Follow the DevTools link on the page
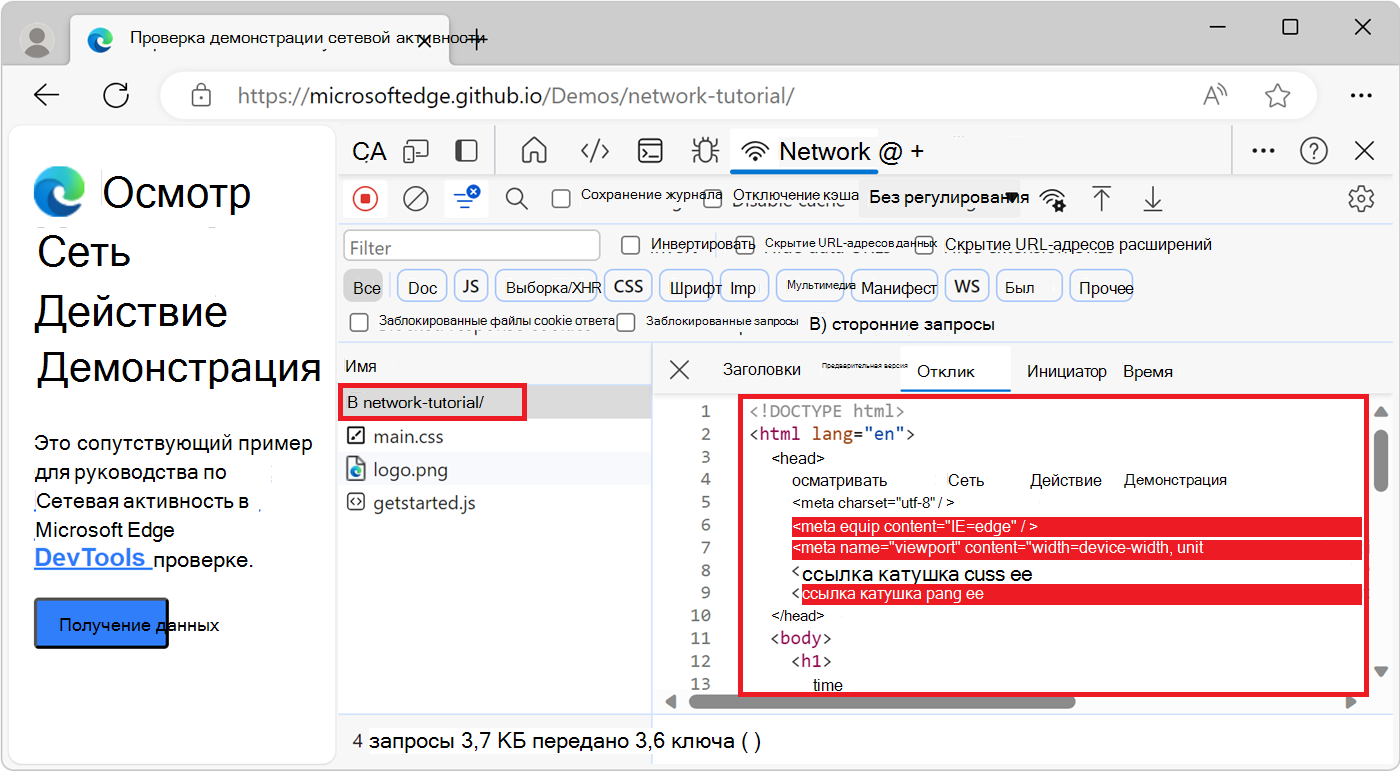Screen dimensions: 1400x771 point(91,558)
